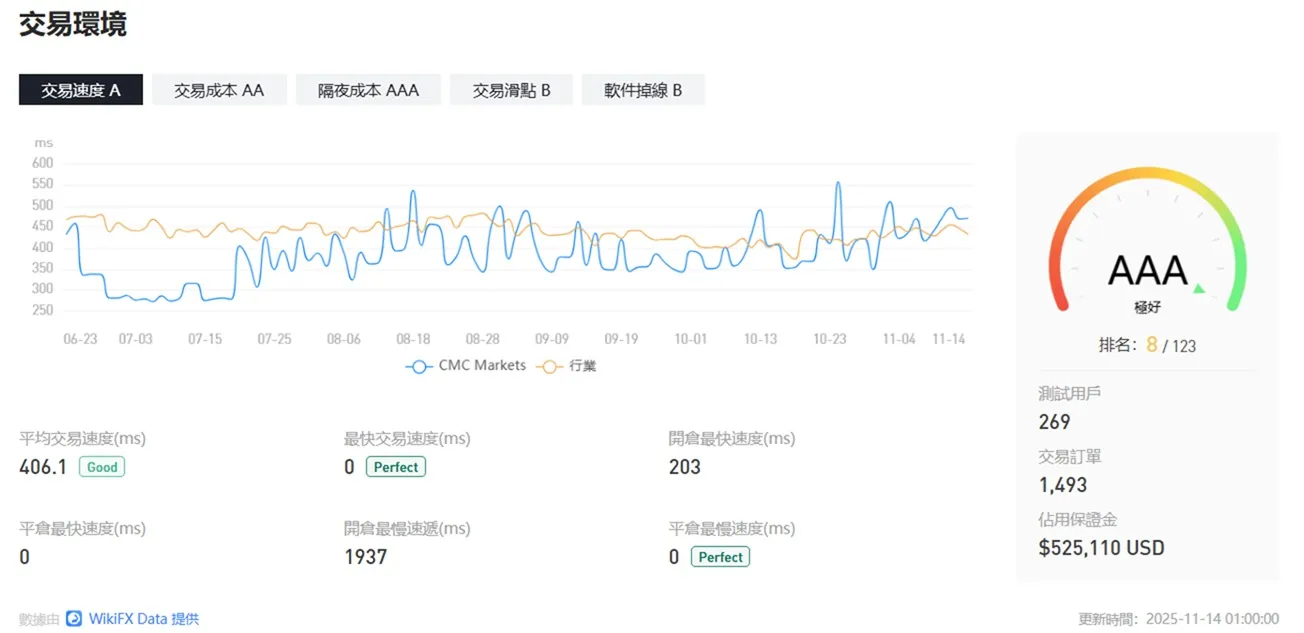Click the 佔用保證金 label

click(1078, 519)
